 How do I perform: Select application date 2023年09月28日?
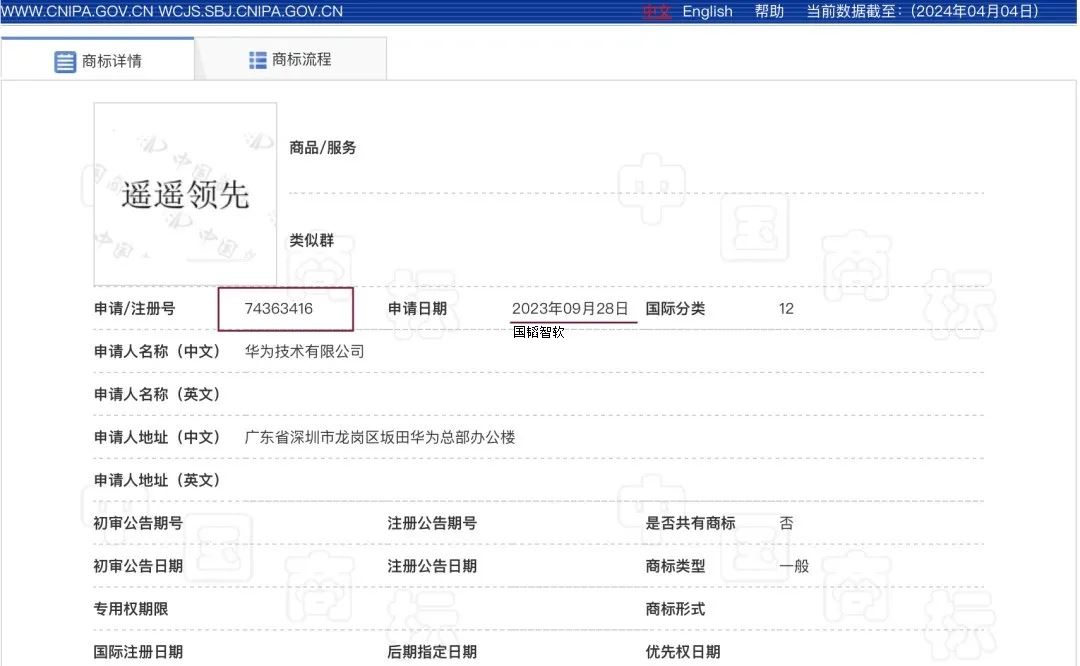point(570,309)
